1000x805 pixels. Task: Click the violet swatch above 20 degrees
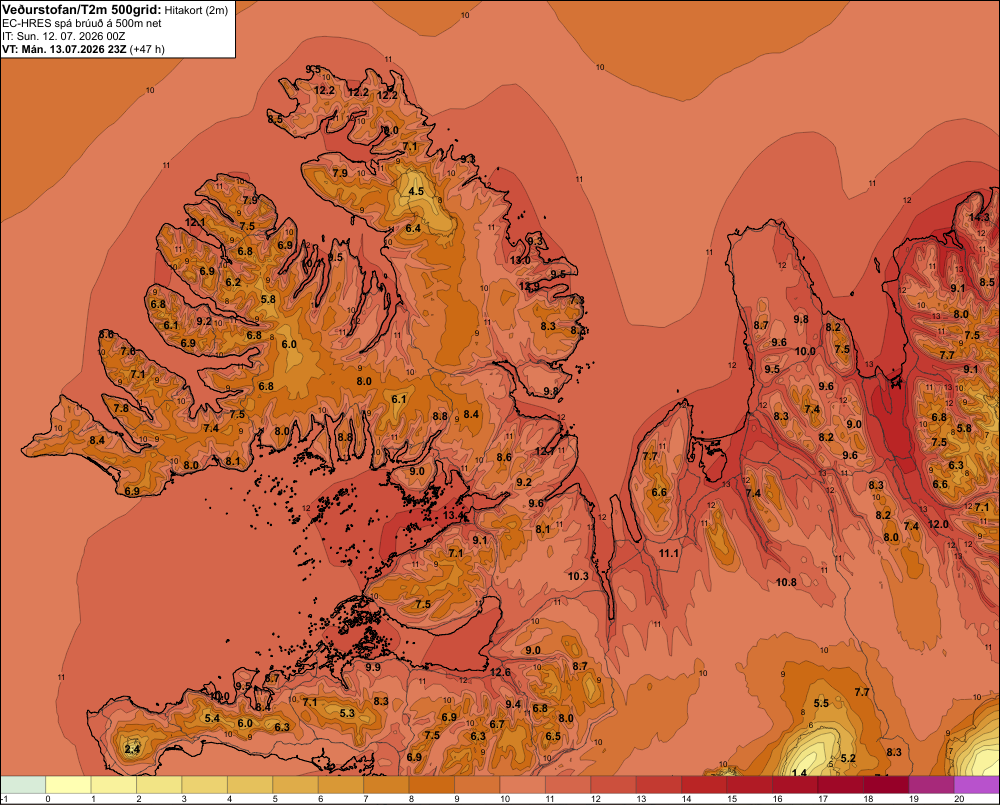(977, 785)
